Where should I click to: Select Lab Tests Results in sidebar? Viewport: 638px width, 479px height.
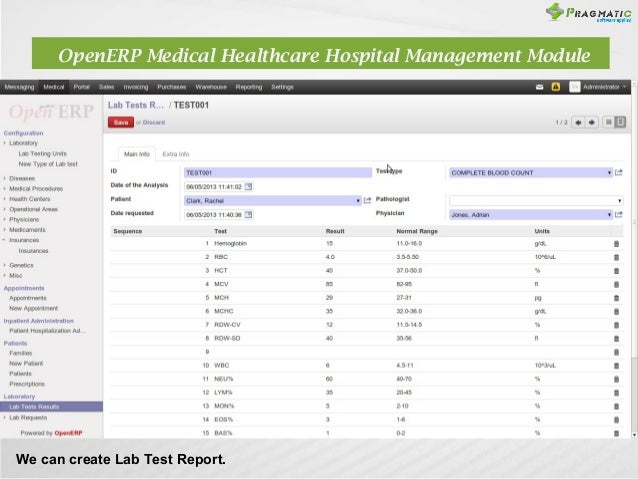51,407
